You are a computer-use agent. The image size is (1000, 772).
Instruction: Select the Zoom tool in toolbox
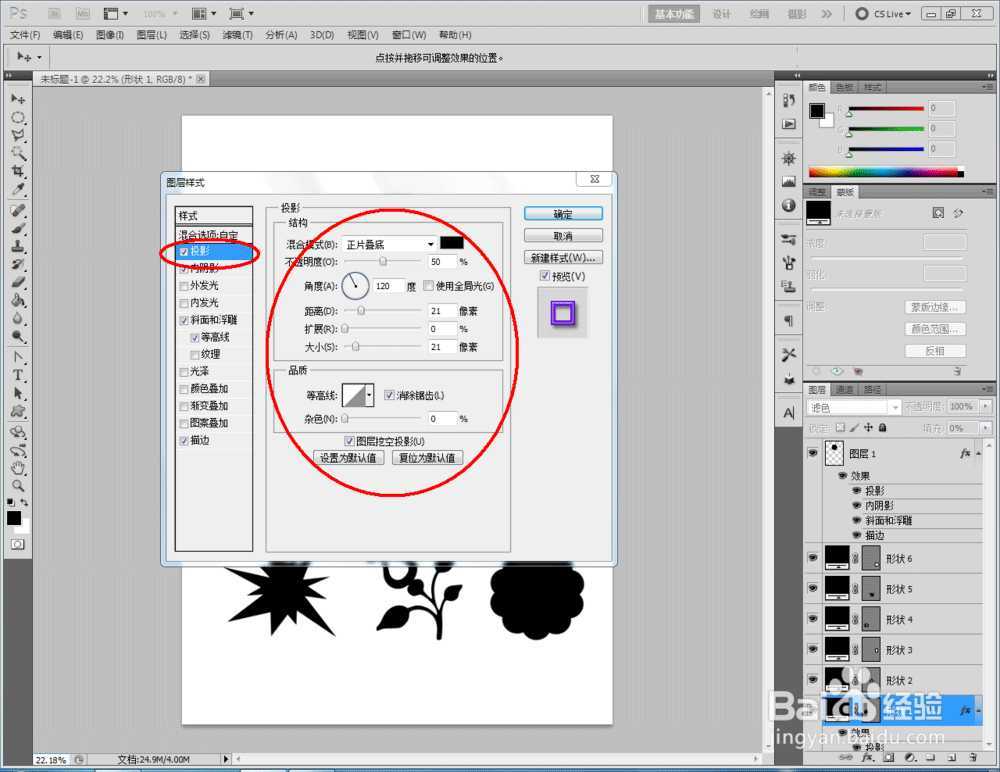[18, 486]
